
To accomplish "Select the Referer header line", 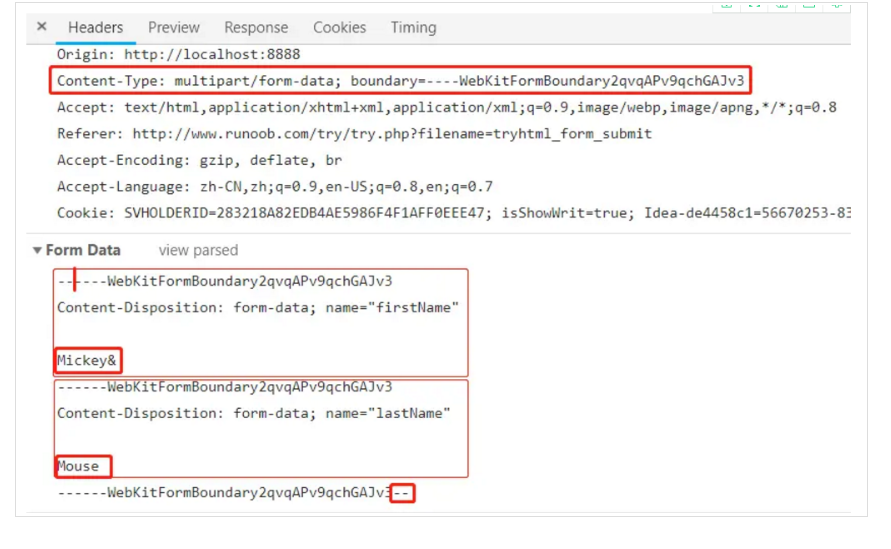I will coord(354,134).
